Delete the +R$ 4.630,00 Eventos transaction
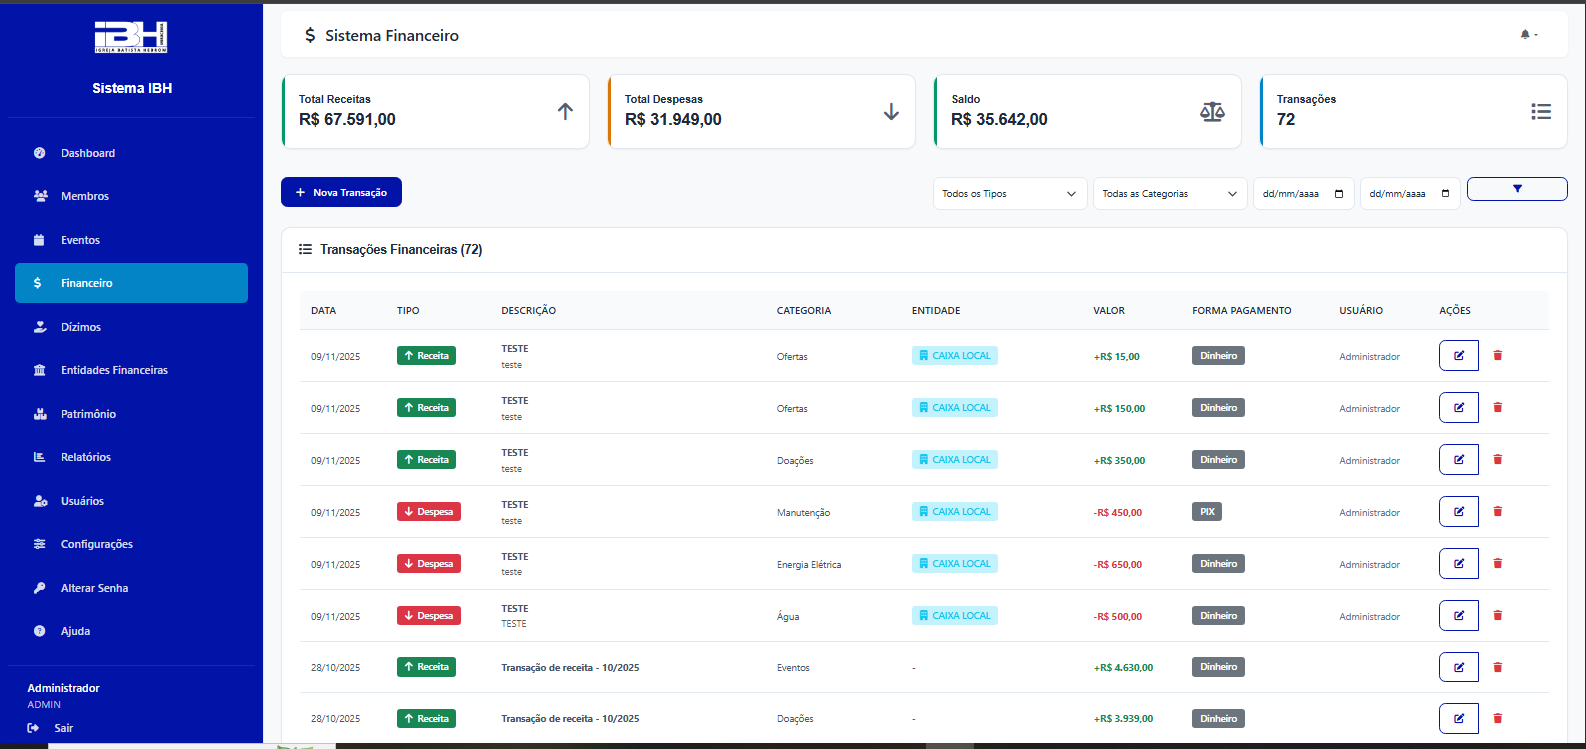Viewport: 1586px width, 749px height. point(1497,667)
